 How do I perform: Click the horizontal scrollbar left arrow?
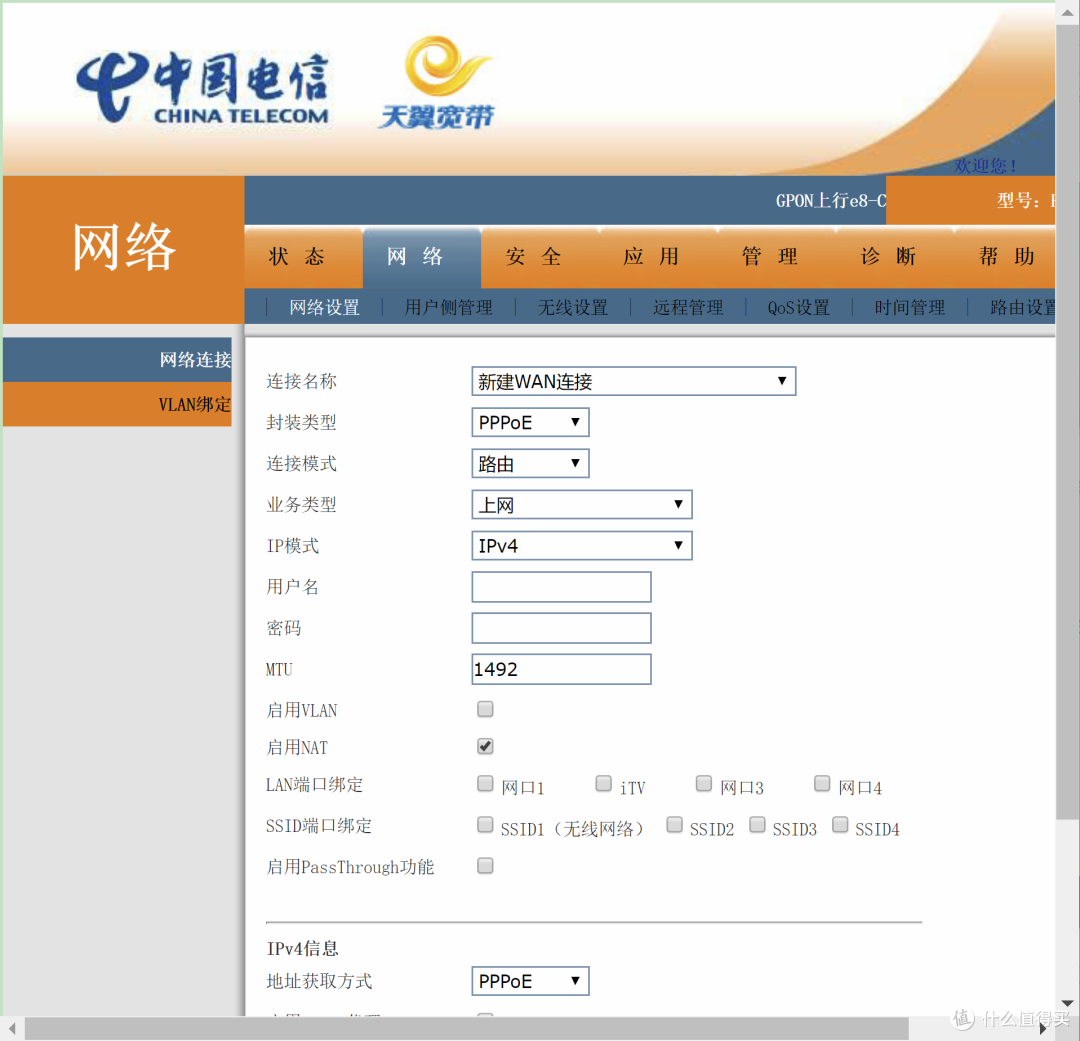click(12, 1028)
